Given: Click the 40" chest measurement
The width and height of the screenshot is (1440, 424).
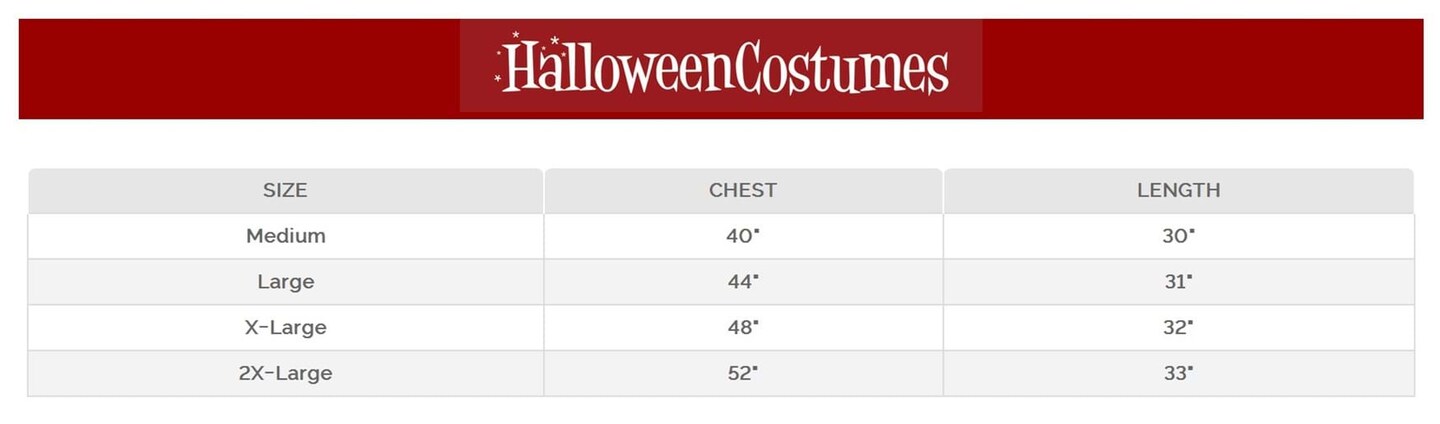Looking at the screenshot, I should tap(742, 236).
